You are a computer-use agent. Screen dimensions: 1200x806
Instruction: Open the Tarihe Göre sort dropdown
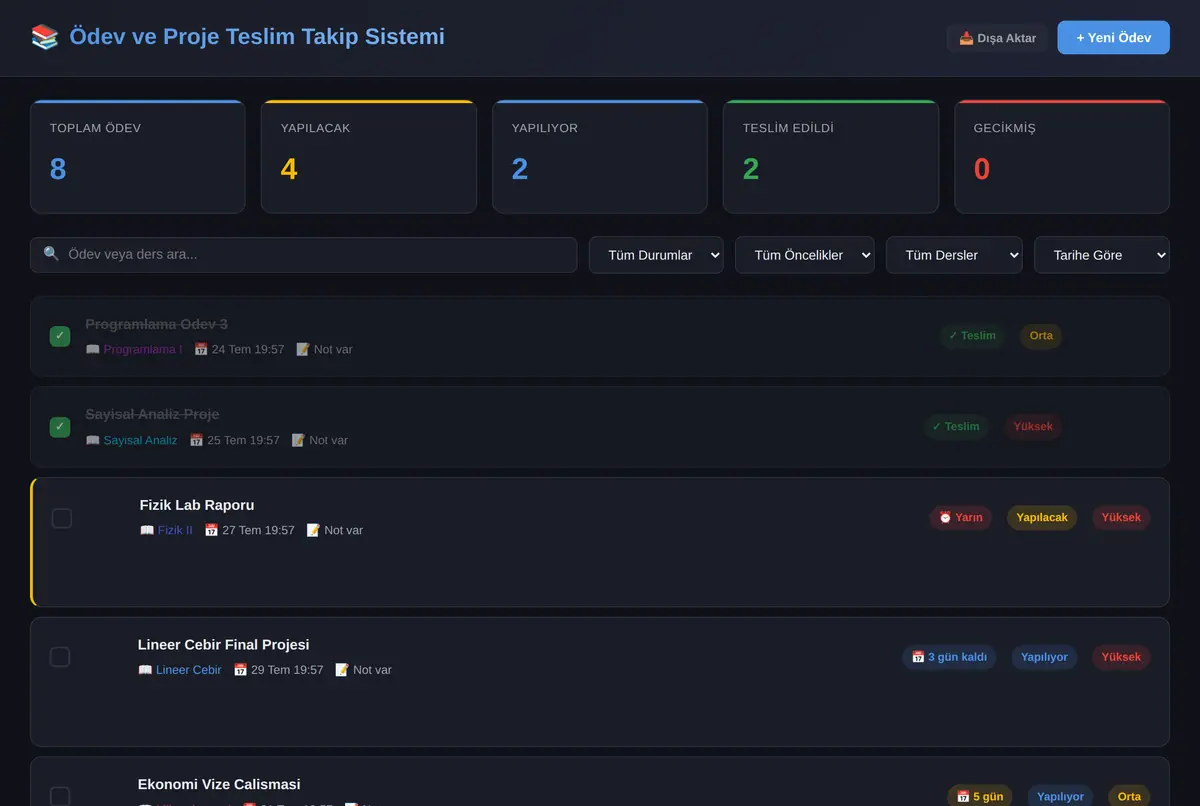pyautogui.click(x=1102, y=255)
